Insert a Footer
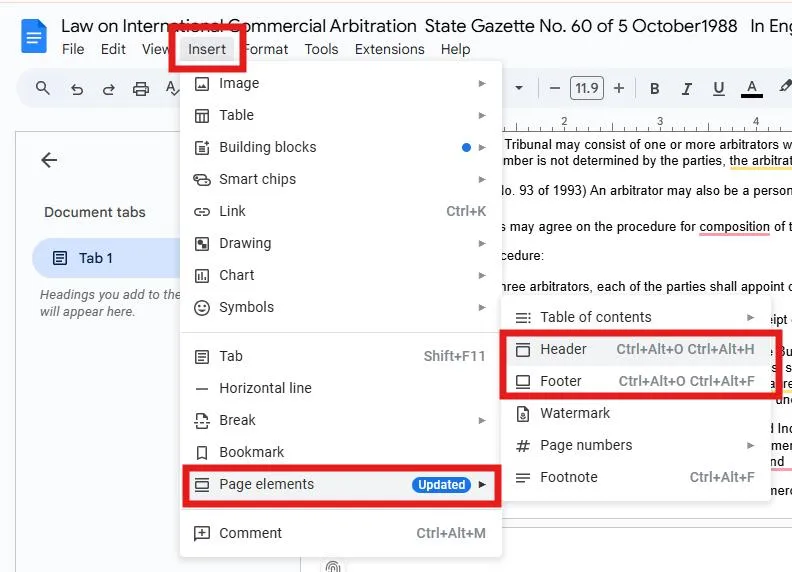The width and height of the screenshot is (792, 572). point(636,381)
